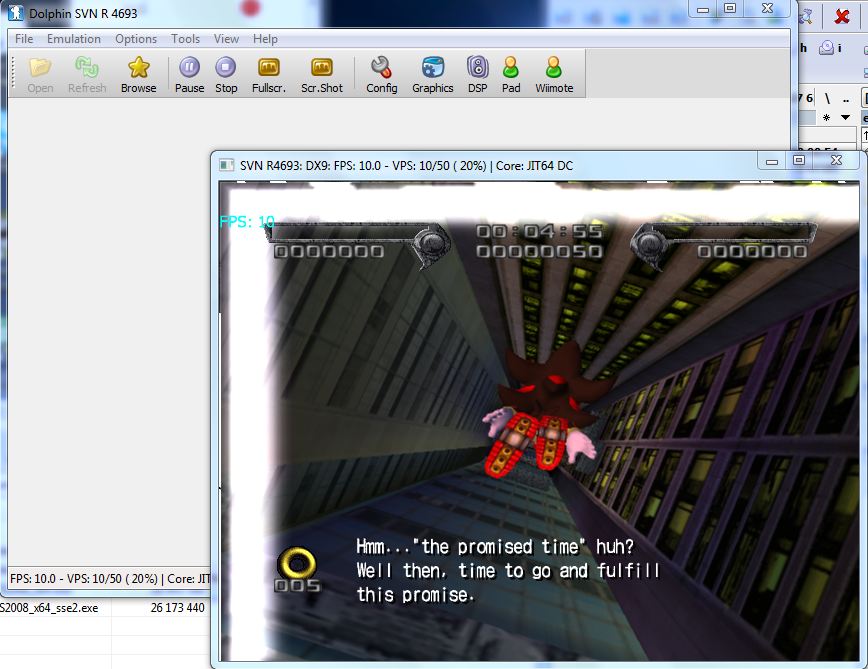
Task: Open the Help menu
Action: click(265, 39)
